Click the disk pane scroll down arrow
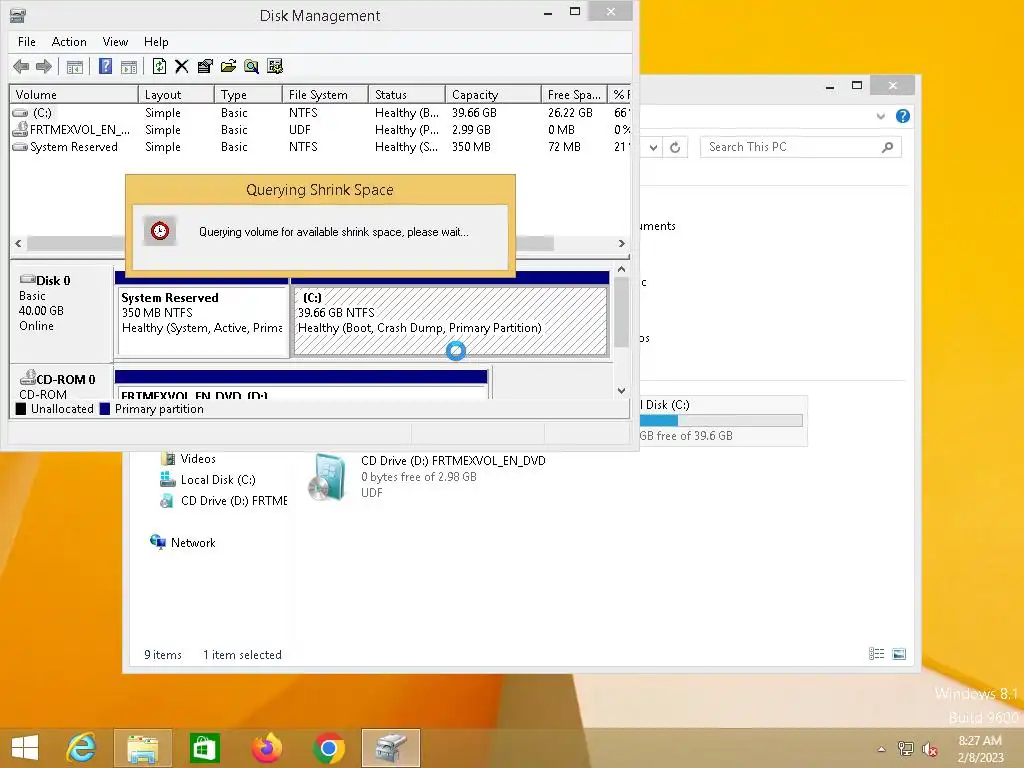The height and width of the screenshot is (768, 1024). click(x=622, y=391)
